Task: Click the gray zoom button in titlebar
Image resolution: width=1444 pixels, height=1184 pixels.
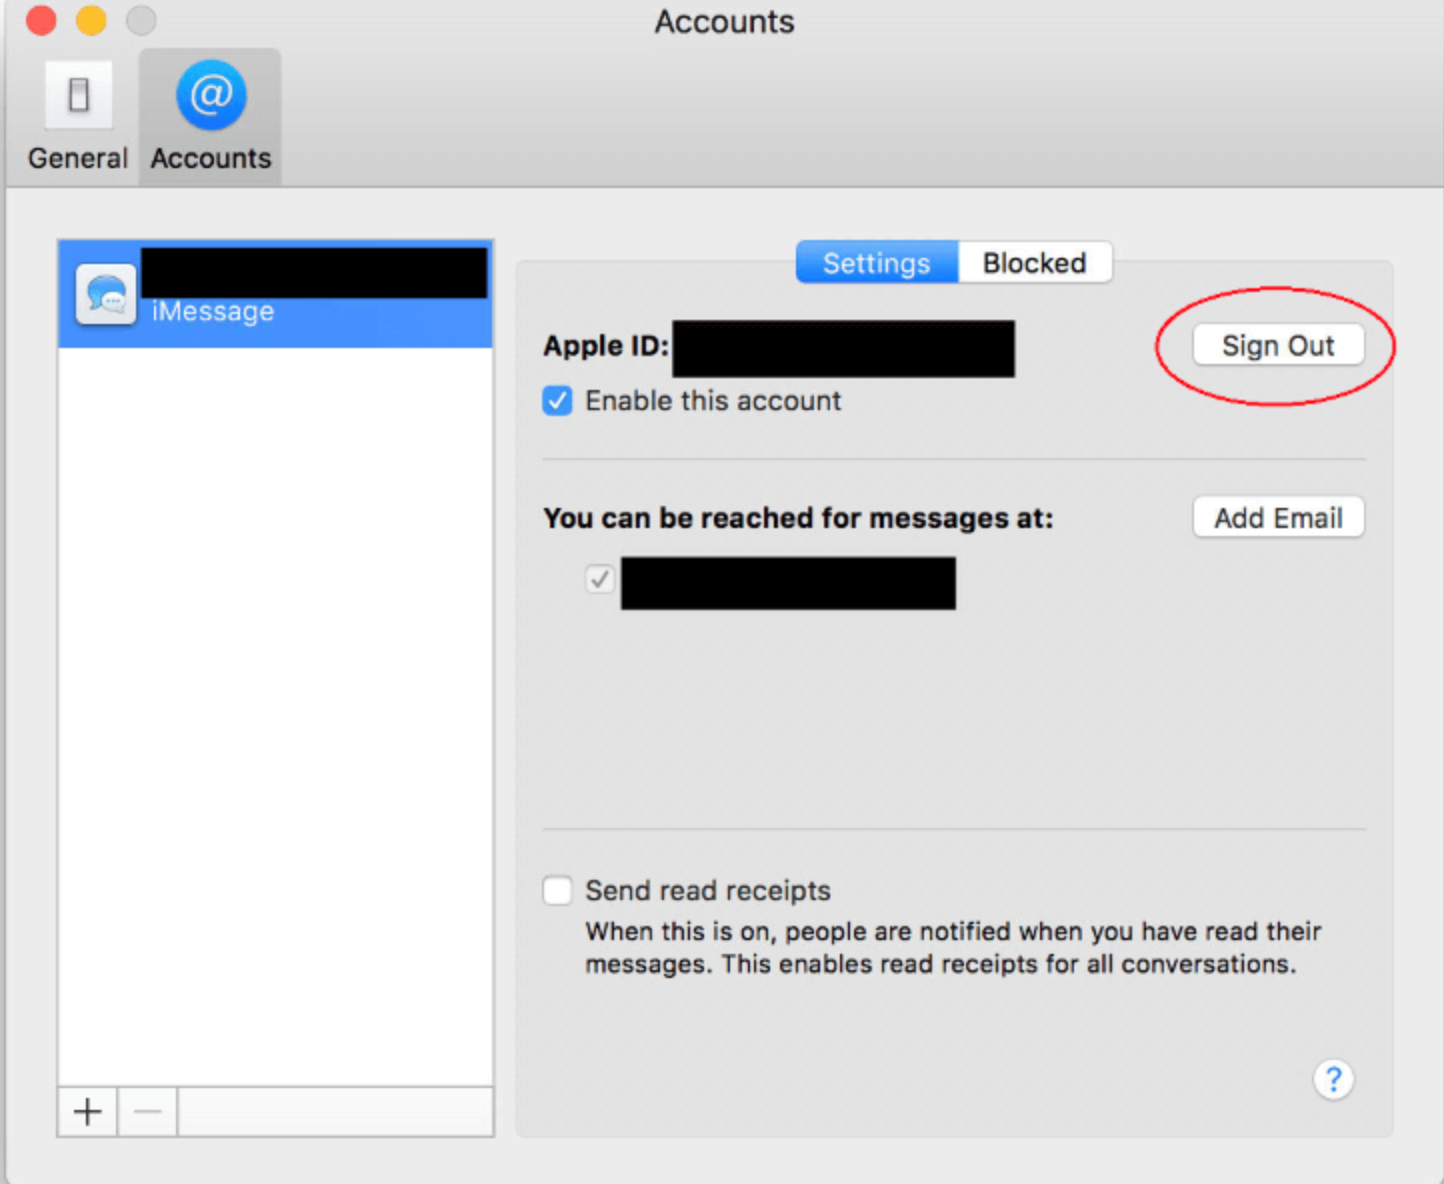Action: coord(141,20)
